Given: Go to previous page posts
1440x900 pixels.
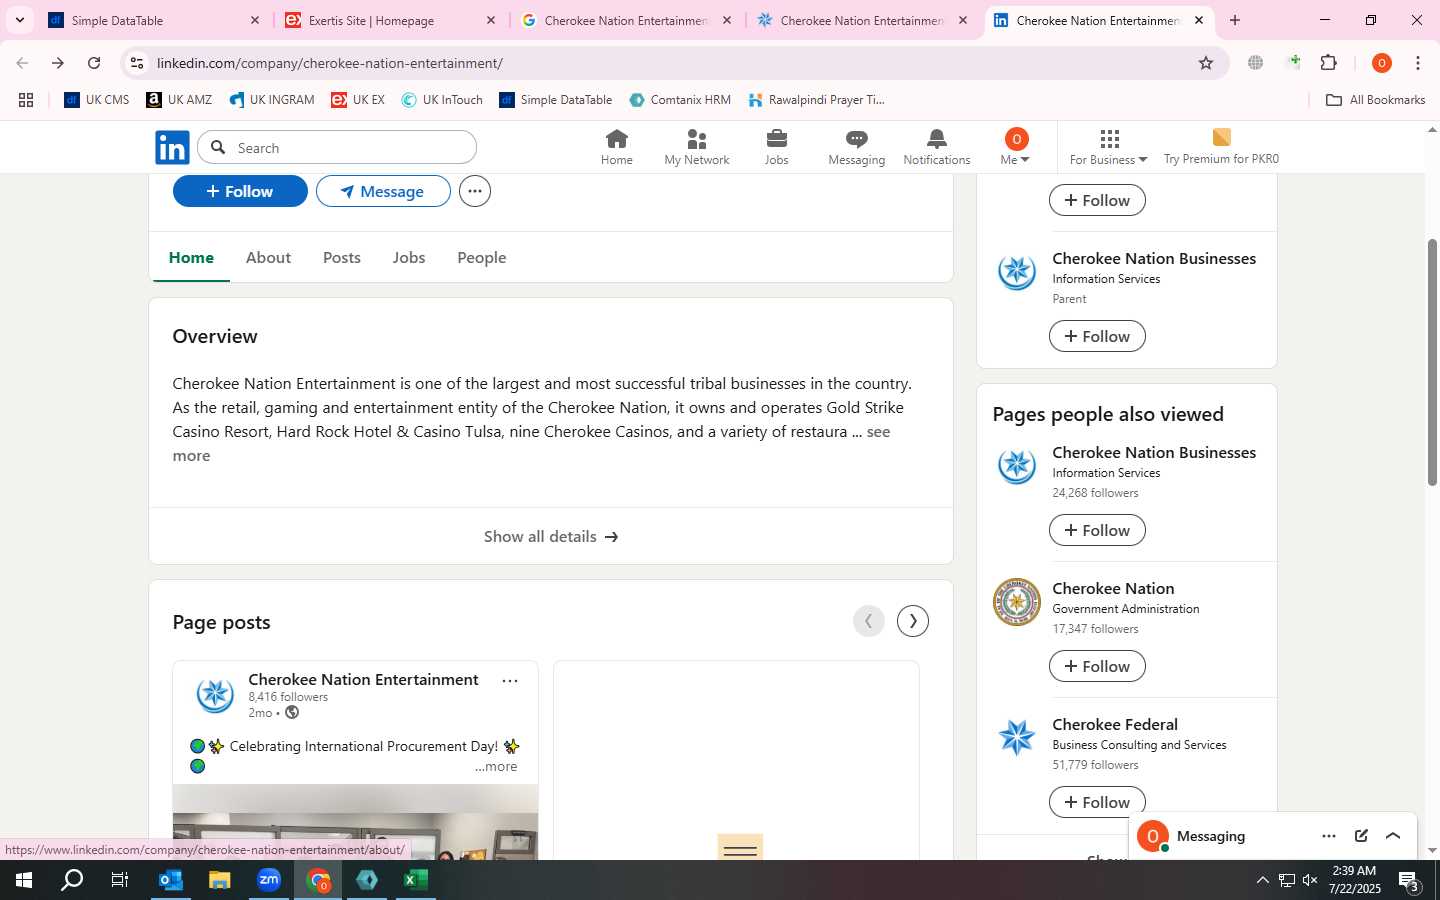Looking at the screenshot, I should pos(868,621).
